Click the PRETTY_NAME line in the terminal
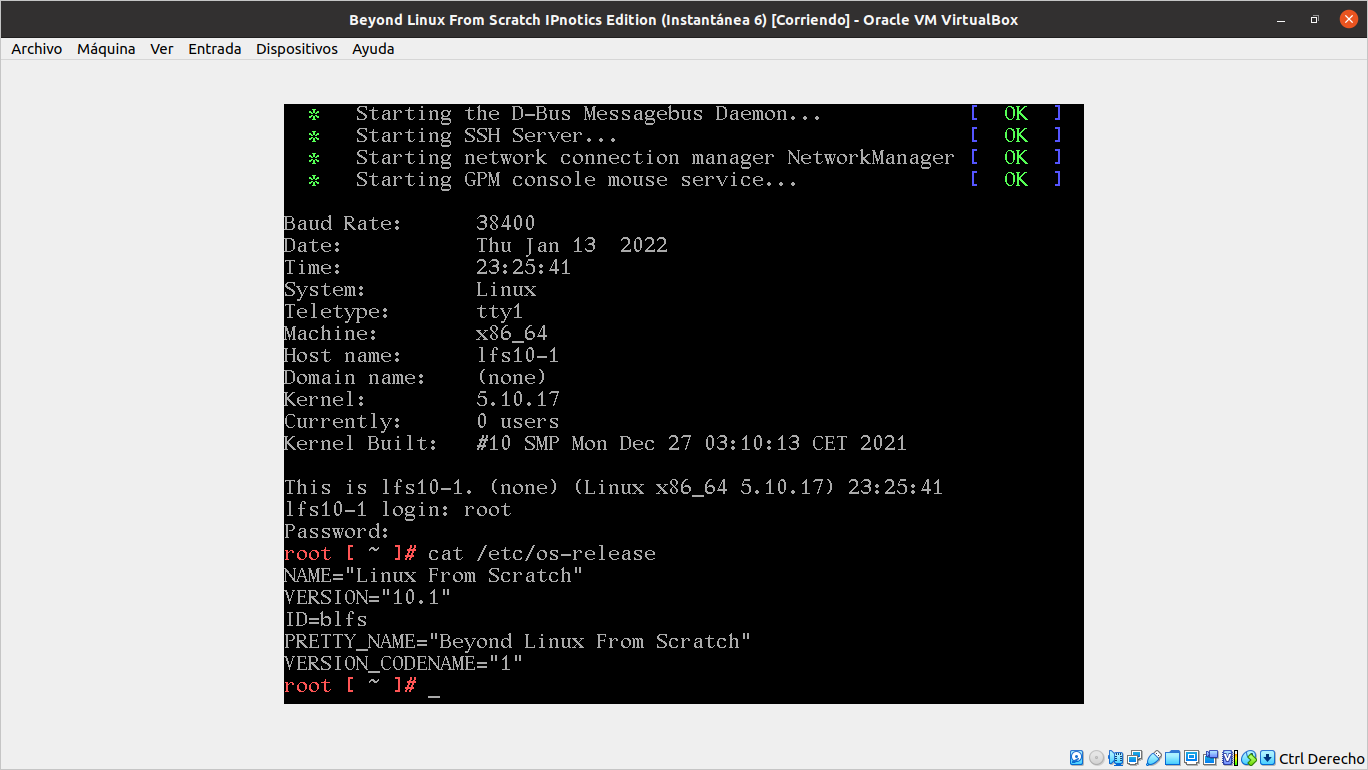The image size is (1368, 770). coord(517,642)
